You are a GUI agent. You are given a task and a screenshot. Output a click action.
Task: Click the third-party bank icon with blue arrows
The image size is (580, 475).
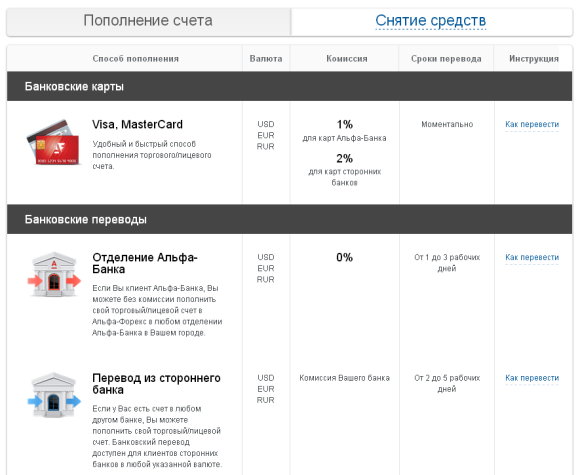click(54, 395)
